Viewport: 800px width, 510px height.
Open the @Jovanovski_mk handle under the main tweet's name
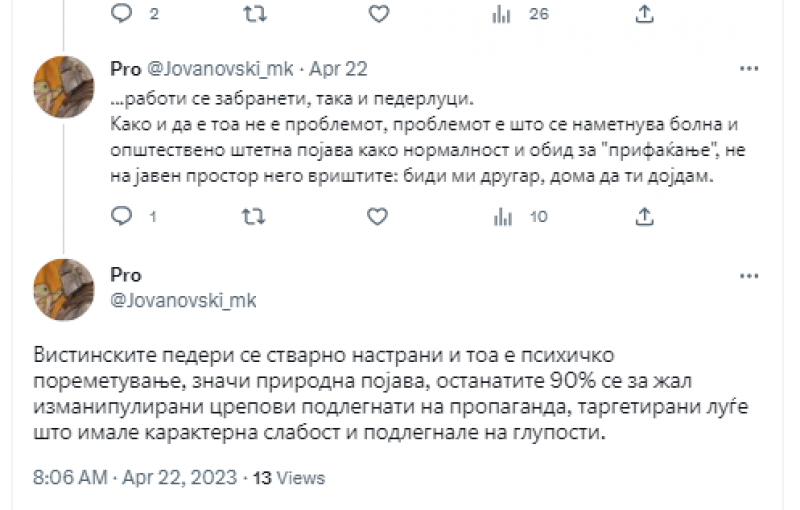point(169,299)
